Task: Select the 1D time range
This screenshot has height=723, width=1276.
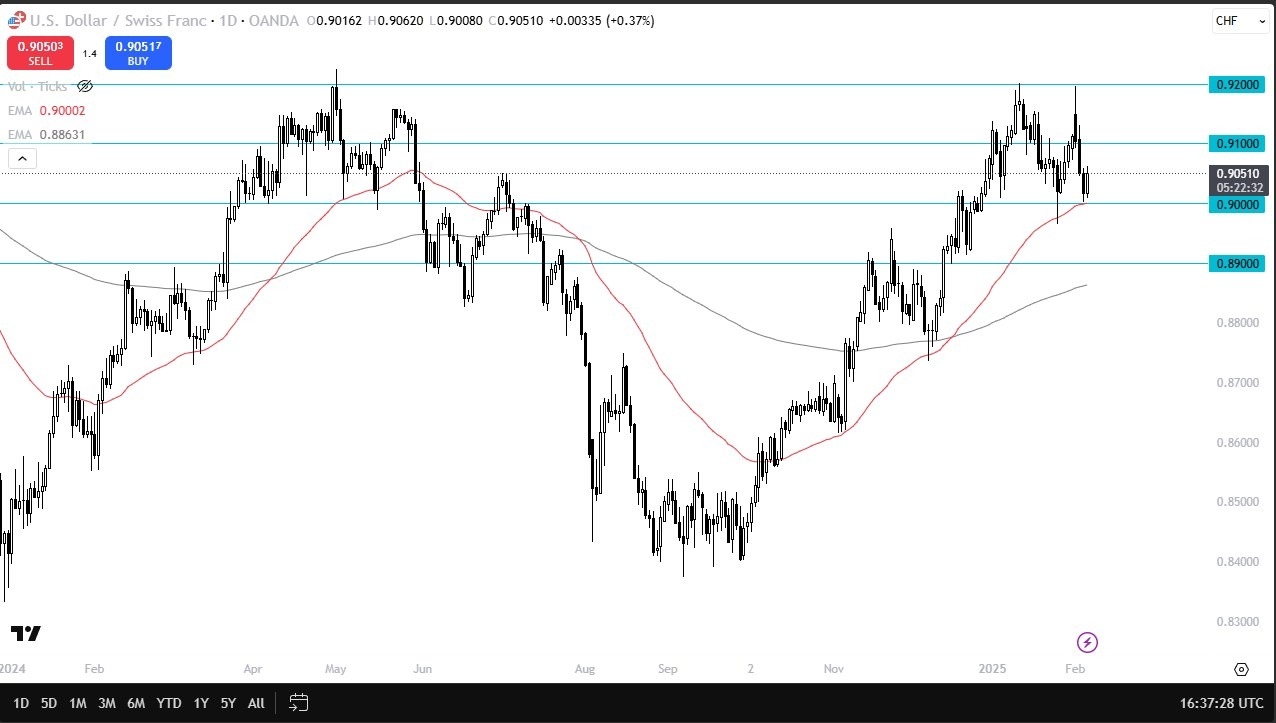Action: click(x=21, y=703)
